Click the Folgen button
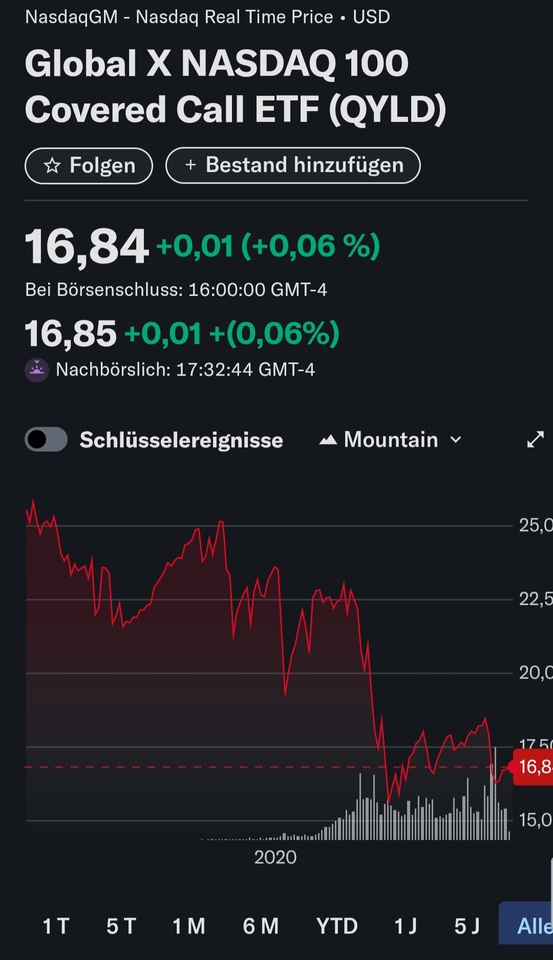 point(89,165)
